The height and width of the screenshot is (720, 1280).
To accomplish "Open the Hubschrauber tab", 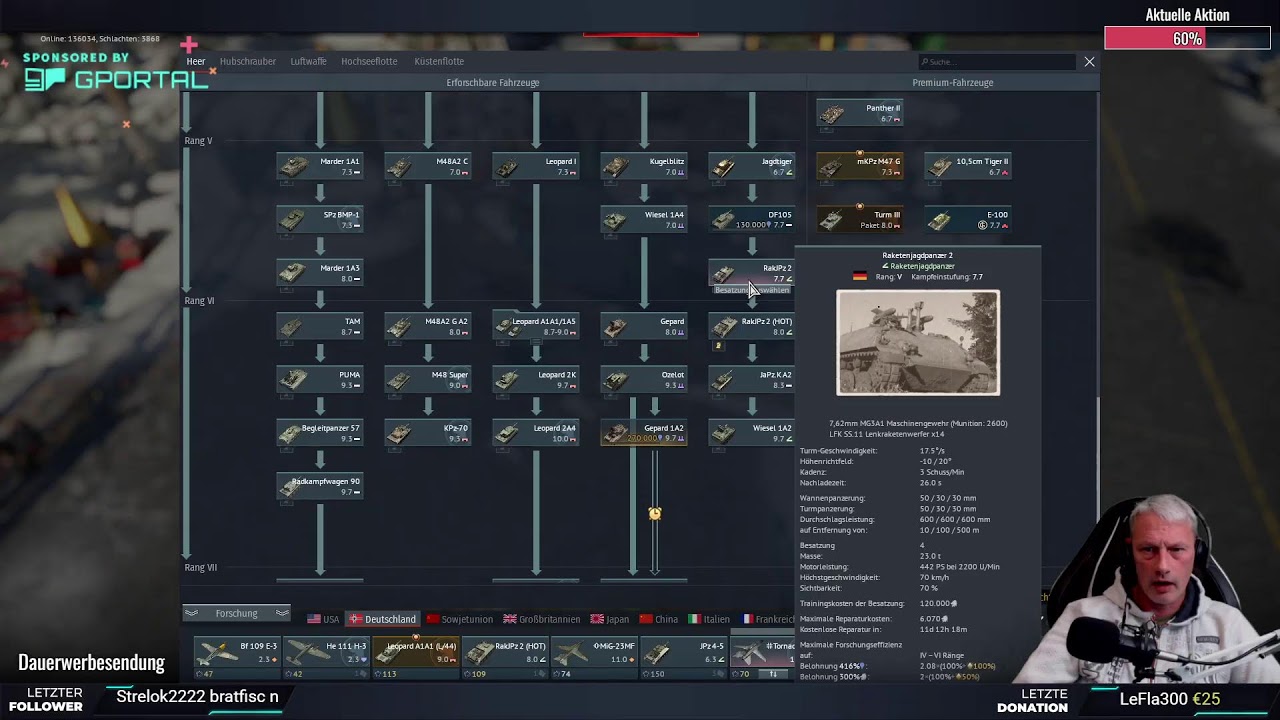I will tap(248, 61).
